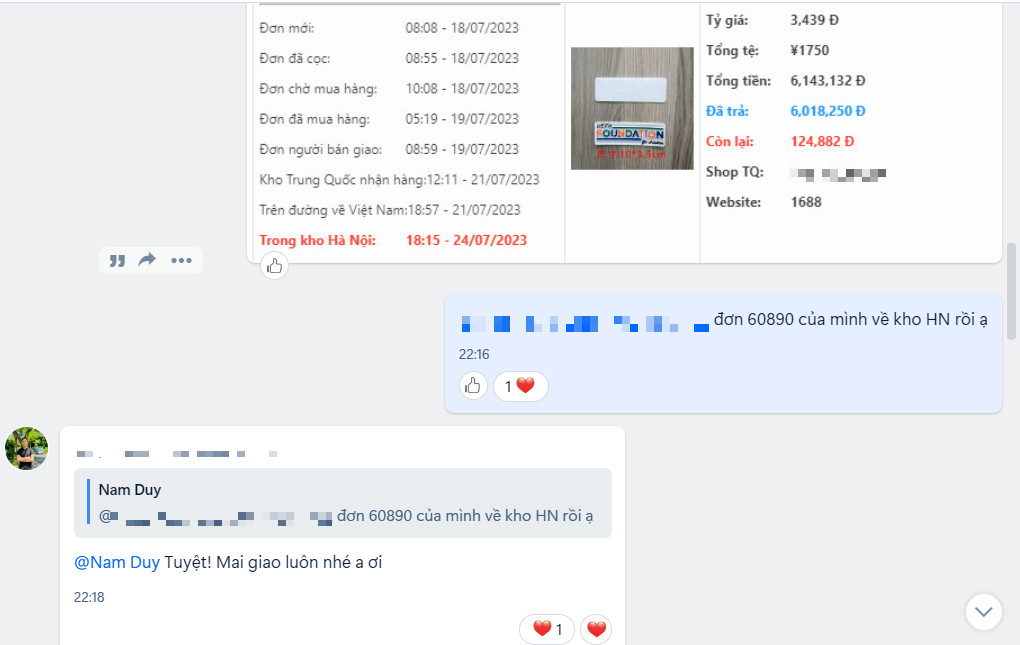The image size is (1020, 645).
Task: Open the sender's profile avatar
Action: tap(26, 449)
